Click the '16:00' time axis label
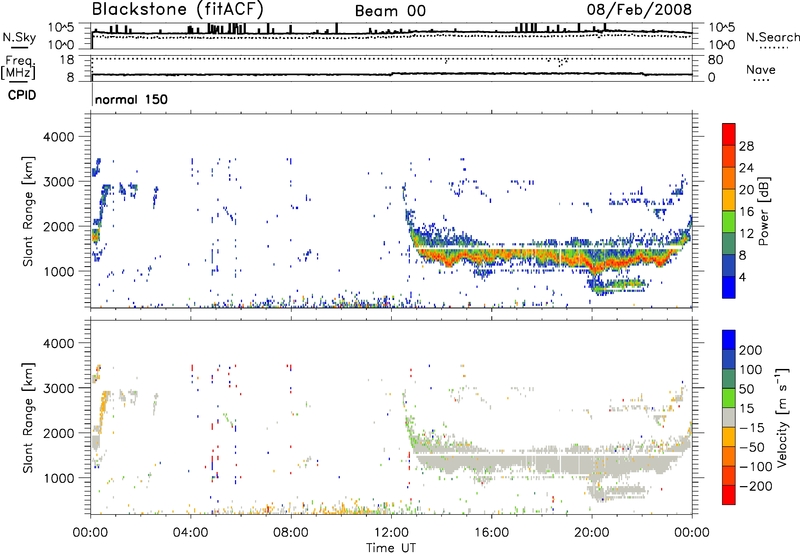 [x=491, y=533]
